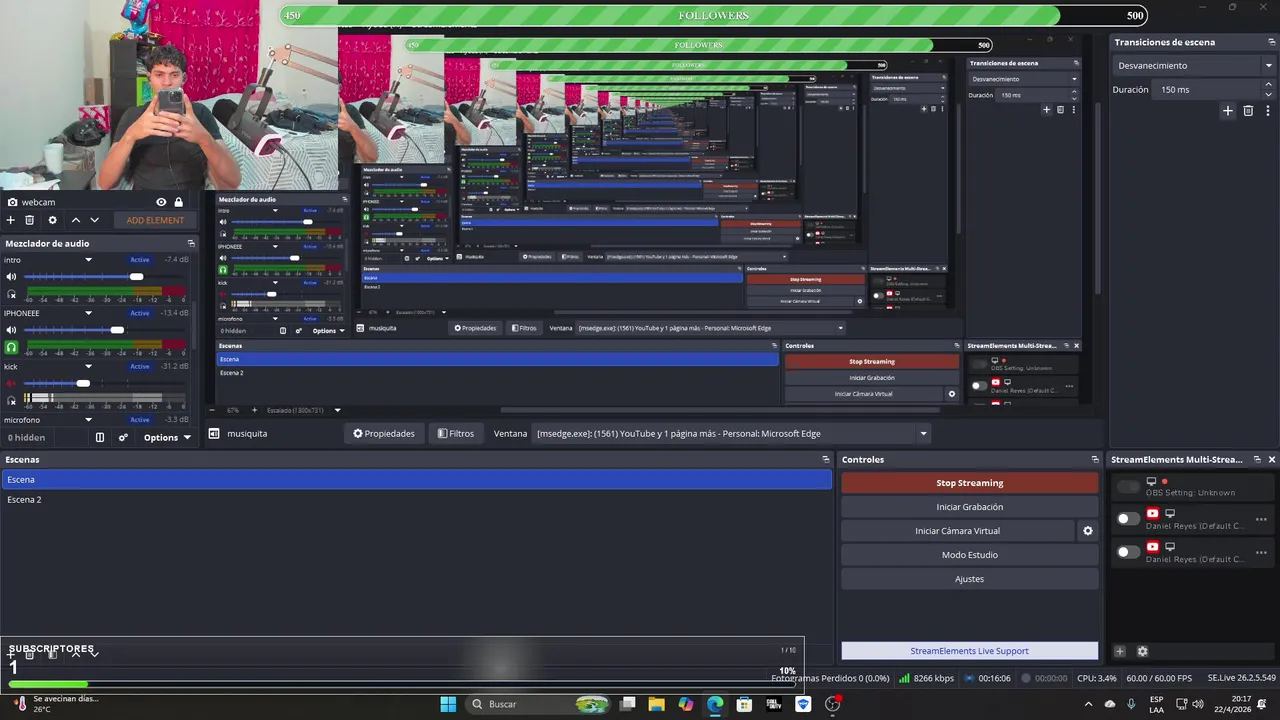Add a multi-stream output with plus icon
The height and width of the screenshot is (720, 1280).
(x=1120, y=651)
